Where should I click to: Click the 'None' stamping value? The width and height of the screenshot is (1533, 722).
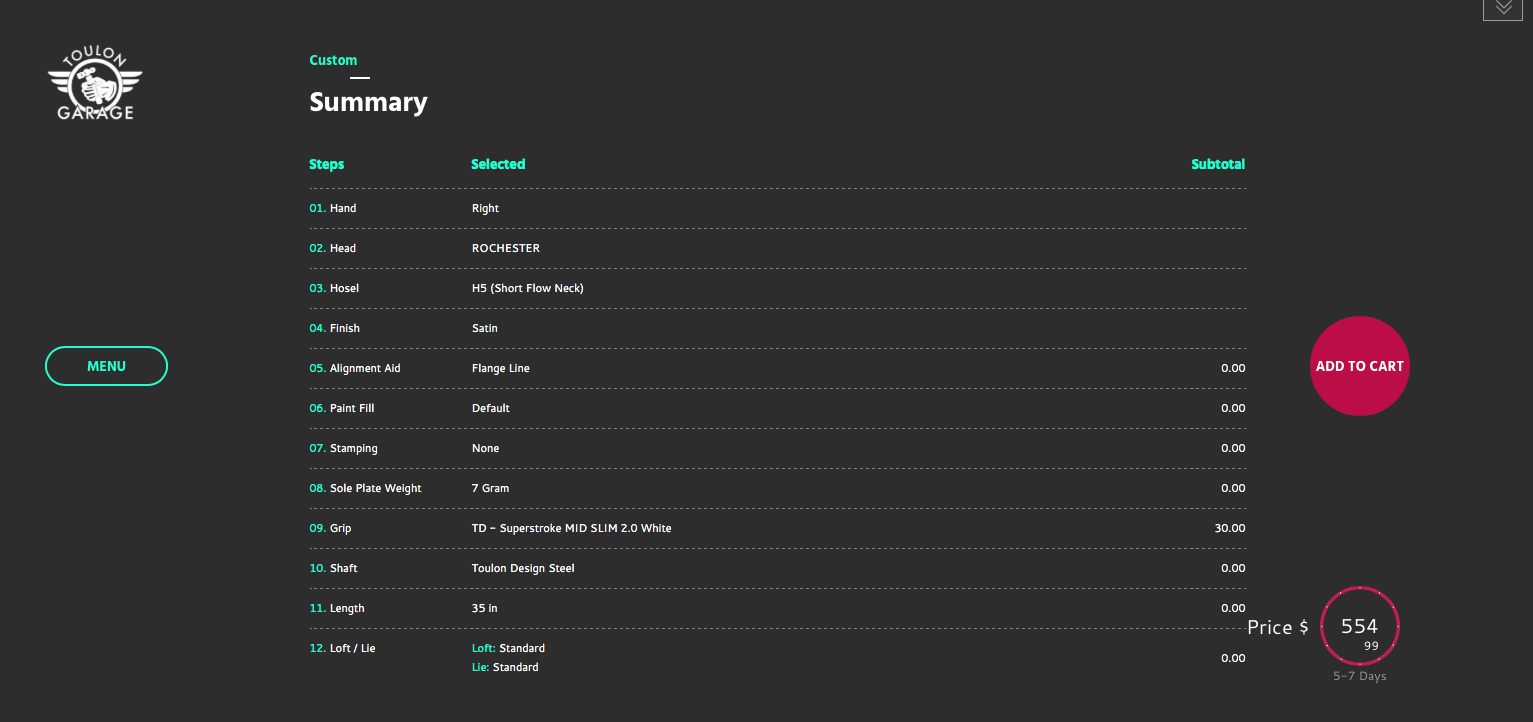[x=486, y=448]
